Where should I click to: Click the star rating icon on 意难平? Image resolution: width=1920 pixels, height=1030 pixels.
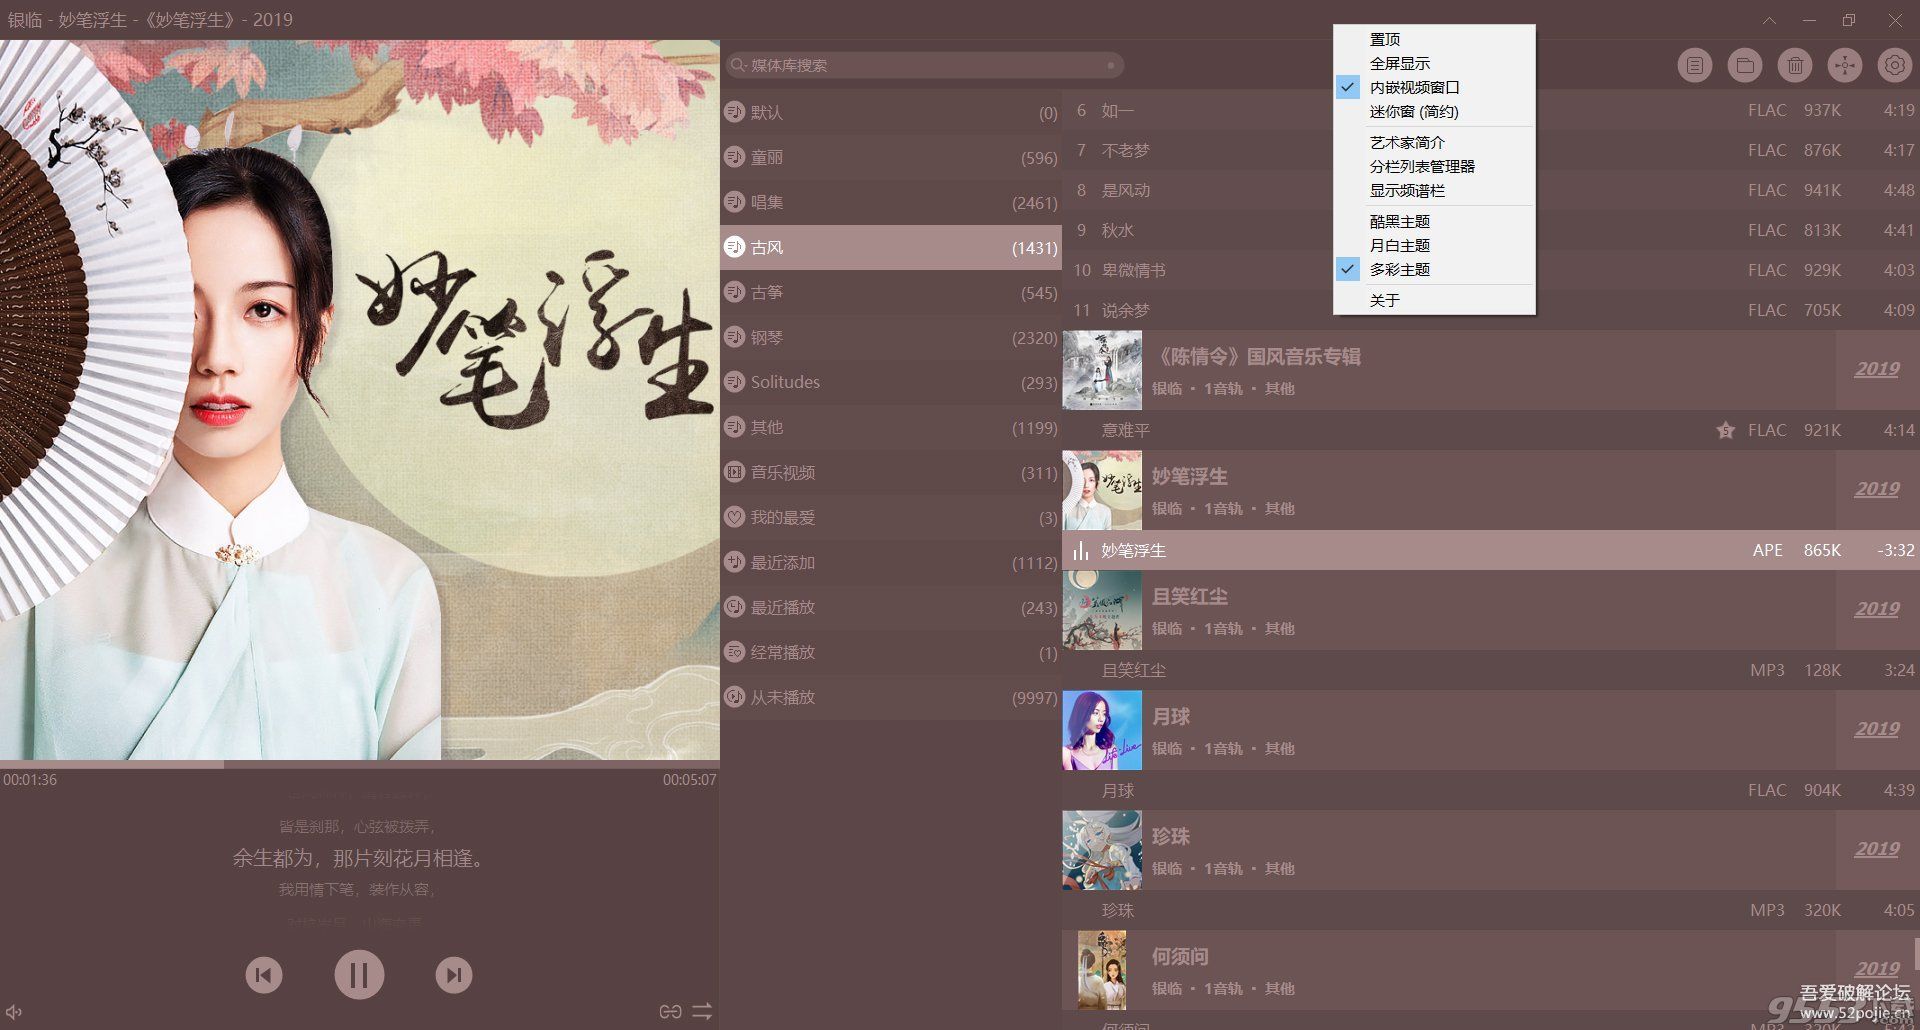tap(1725, 431)
